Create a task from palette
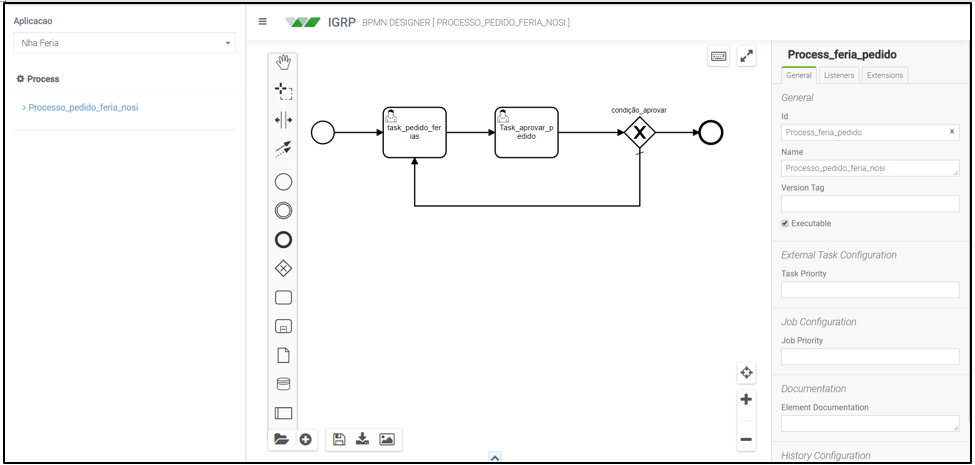Screen dimensions: 975x465 (x=283, y=298)
